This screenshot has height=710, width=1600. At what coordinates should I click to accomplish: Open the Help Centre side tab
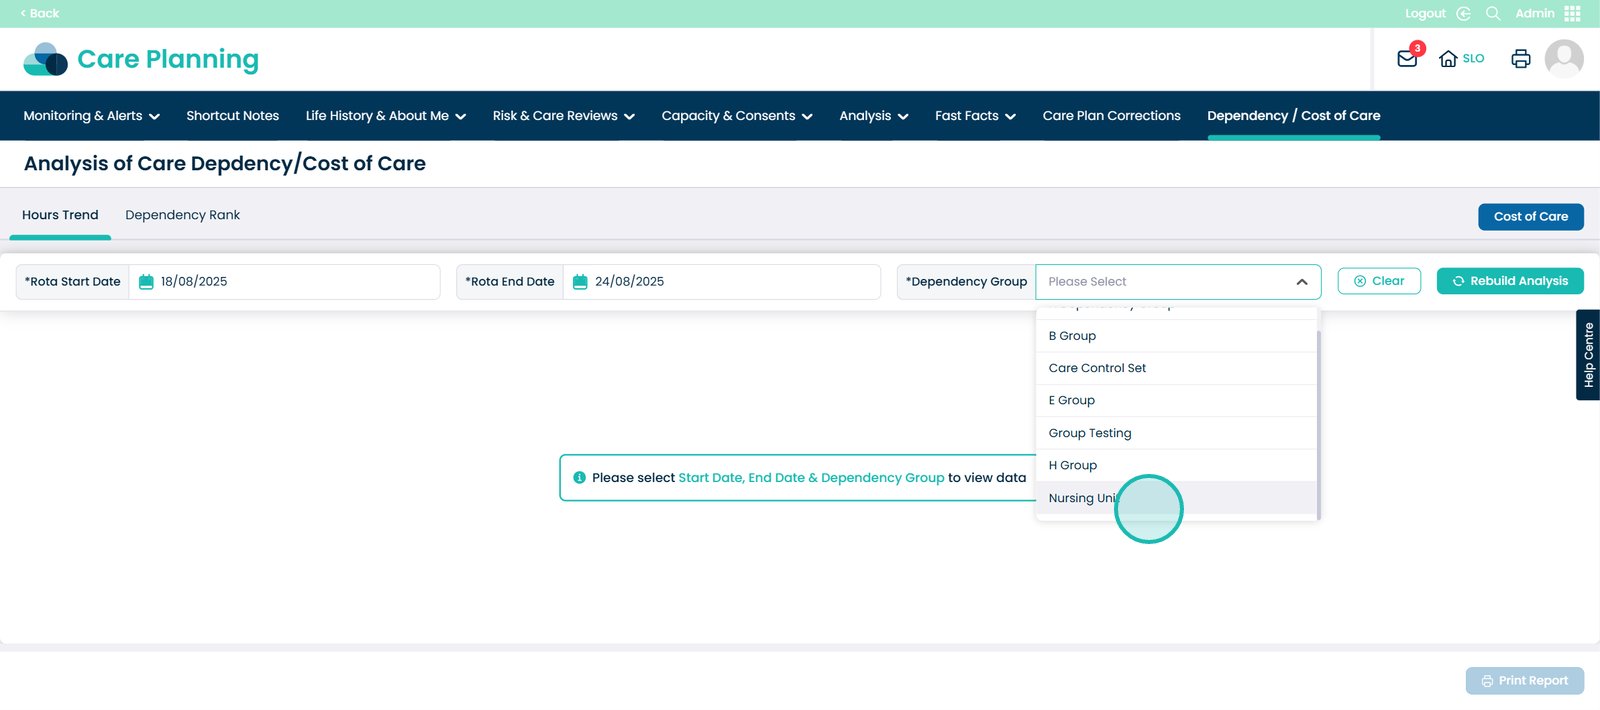[1588, 355]
